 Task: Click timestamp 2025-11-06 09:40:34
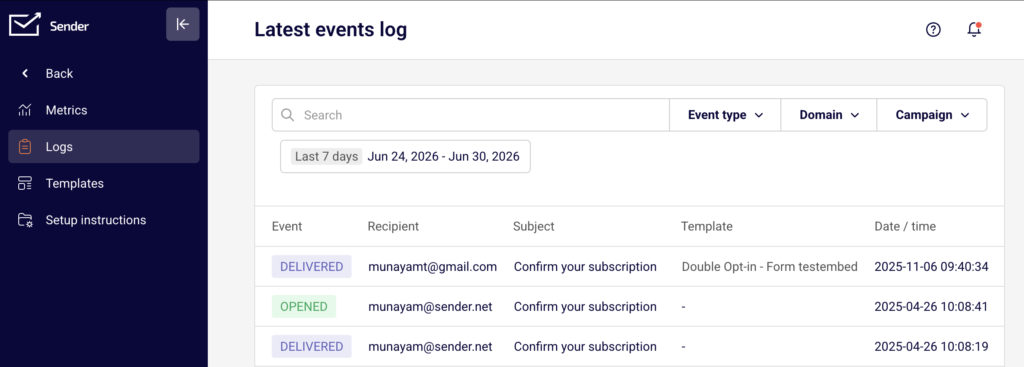(931, 266)
